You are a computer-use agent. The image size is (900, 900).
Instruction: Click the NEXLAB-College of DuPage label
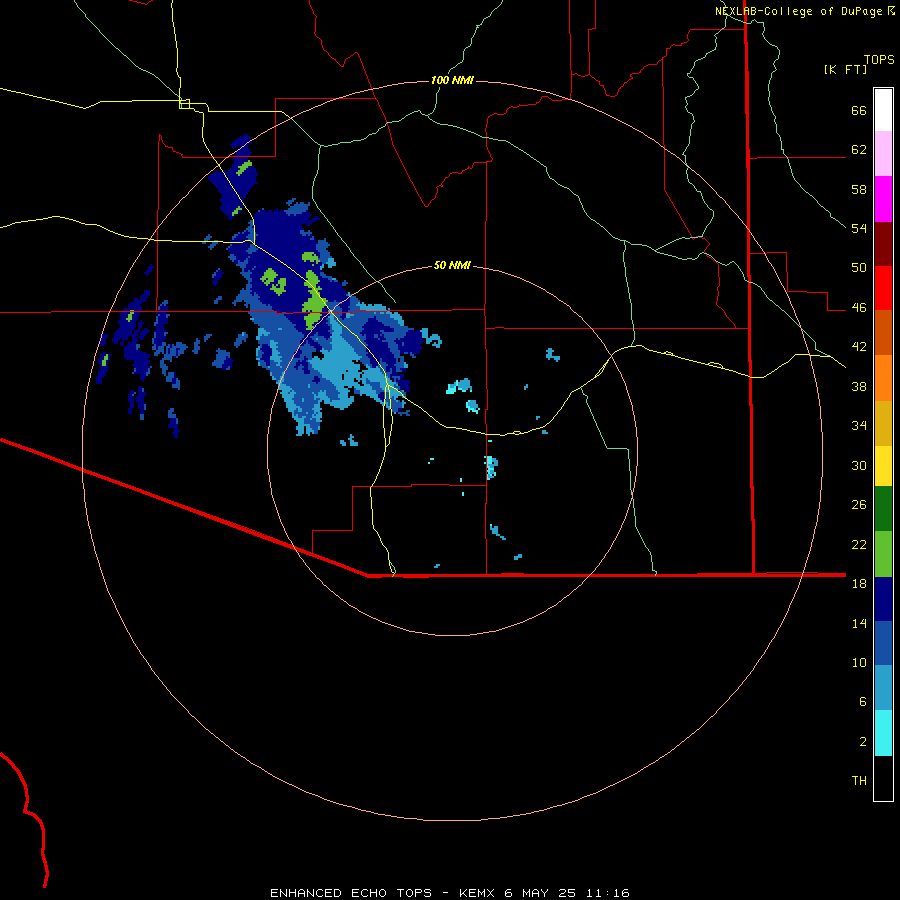(x=798, y=11)
